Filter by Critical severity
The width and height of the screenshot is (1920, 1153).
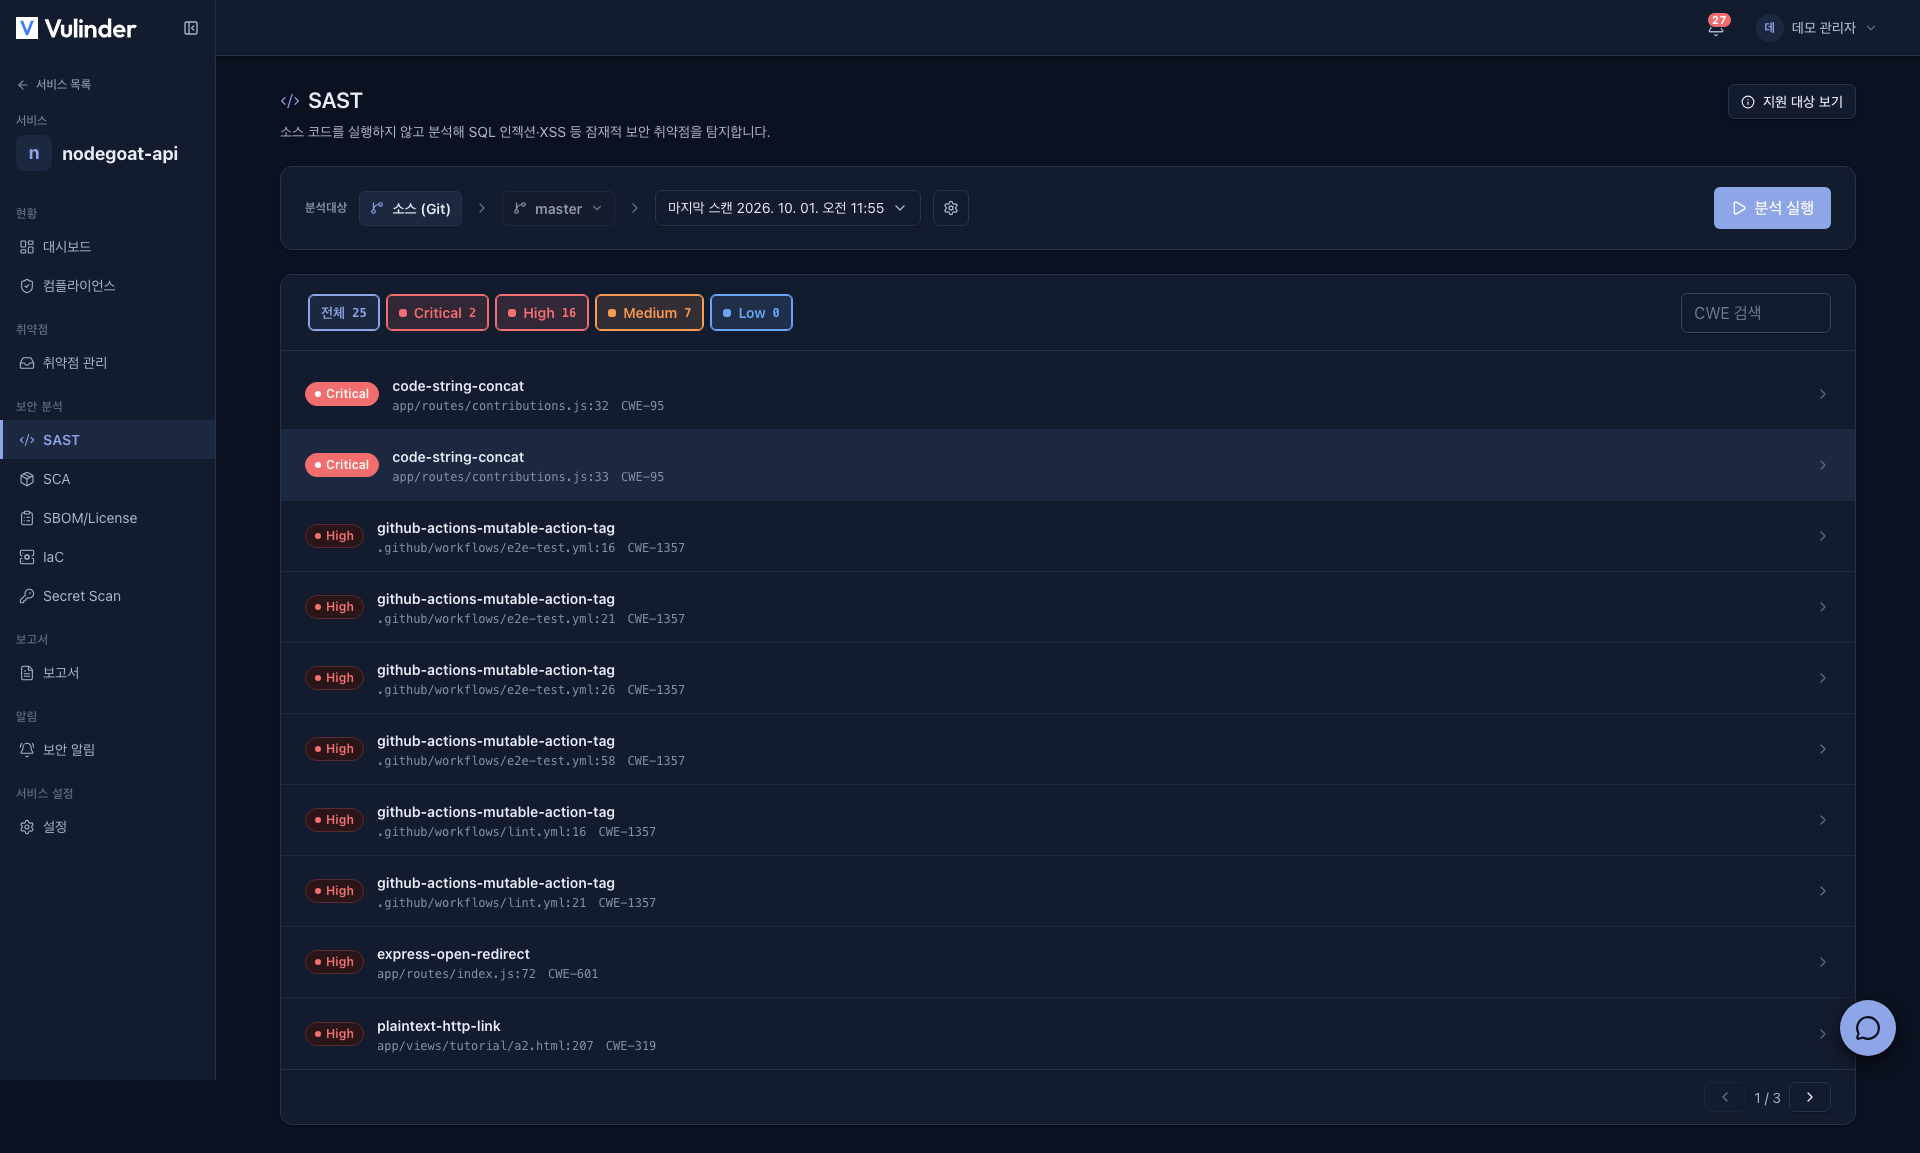point(437,313)
